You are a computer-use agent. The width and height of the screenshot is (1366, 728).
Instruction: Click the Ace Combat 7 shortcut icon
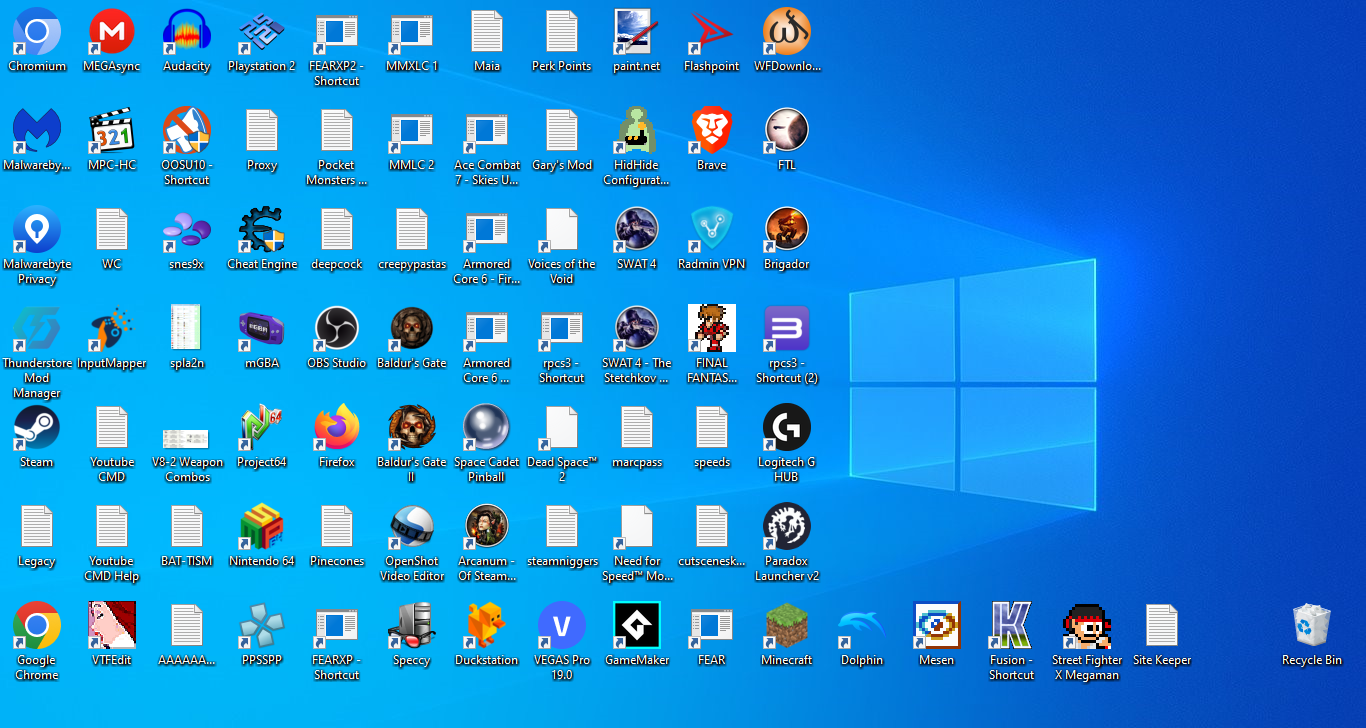point(487,131)
